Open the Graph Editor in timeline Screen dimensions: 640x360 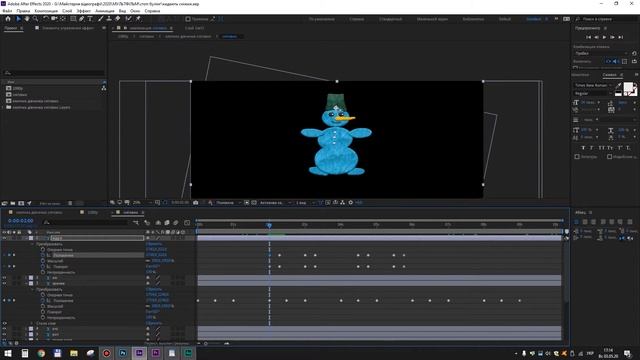click(187, 223)
